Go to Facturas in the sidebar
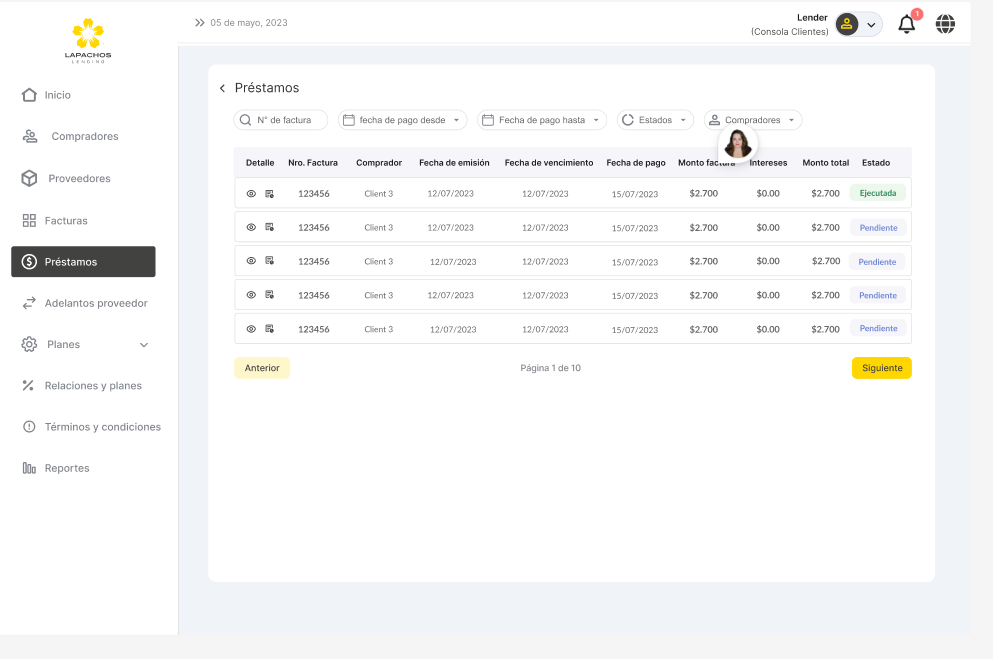This screenshot has height=659, width=993. click(66, 220)
